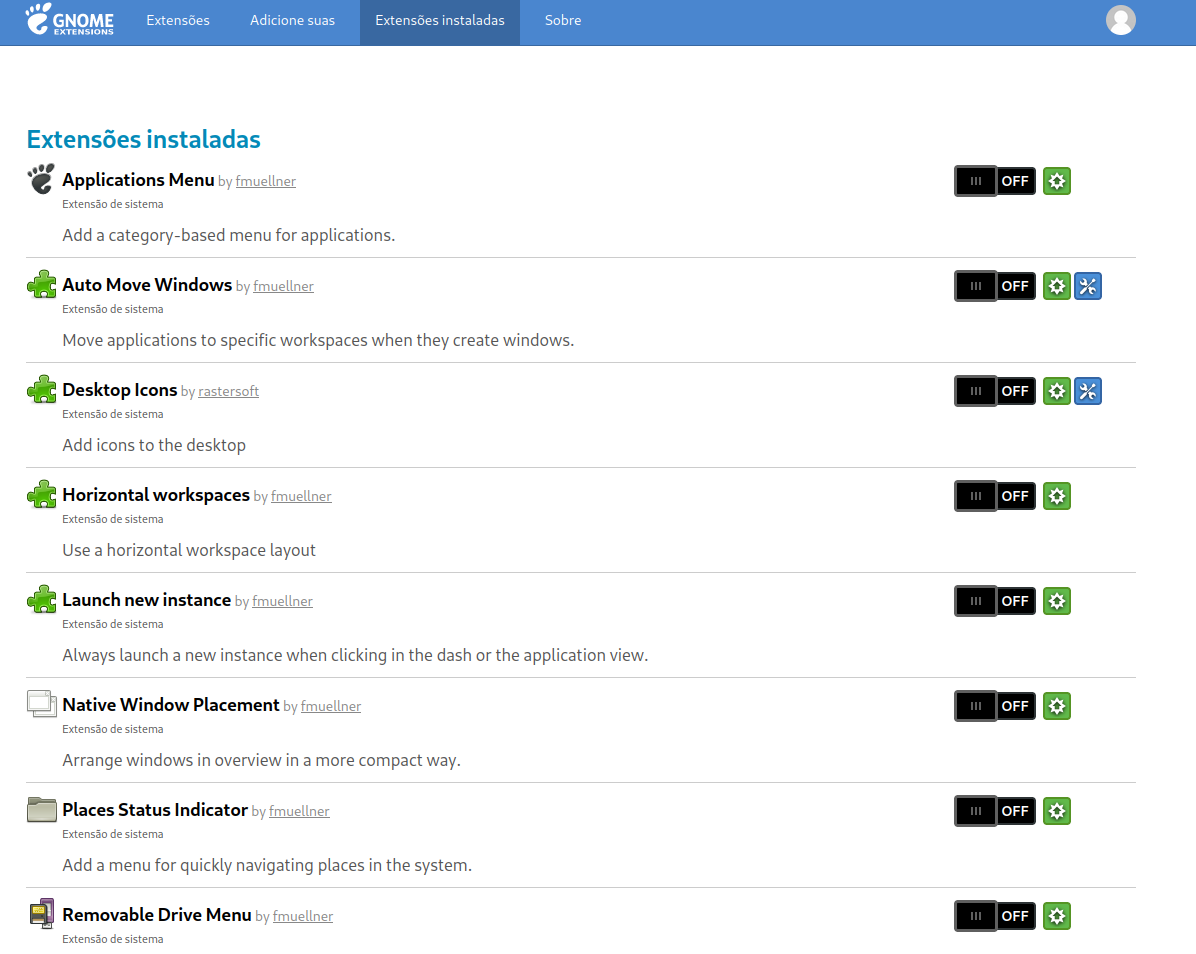
Task: Click the Native Window Placement windows icon
Action: pyautogui.click(x=41, y=704)
